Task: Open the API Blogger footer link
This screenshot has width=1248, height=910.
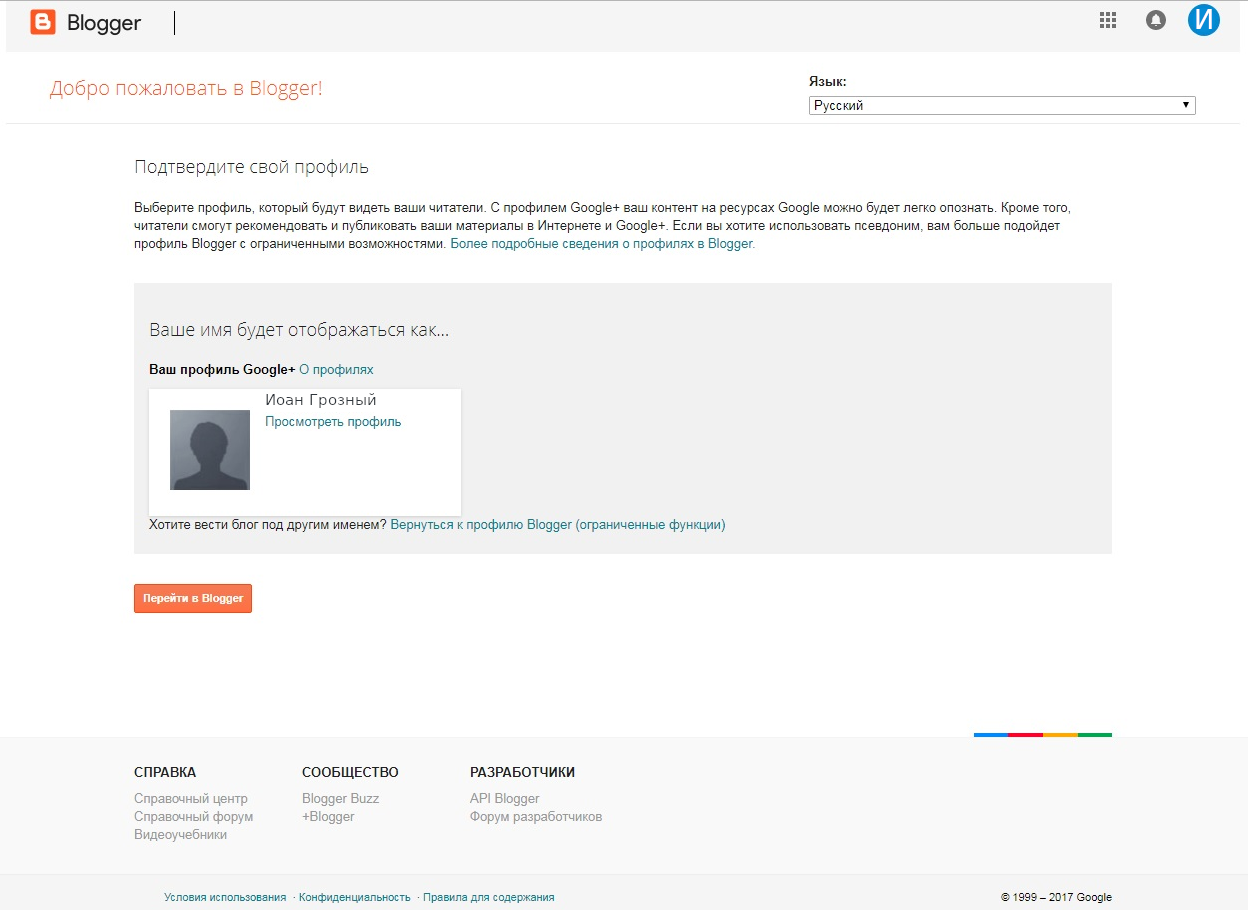Action: pos(504,799)
